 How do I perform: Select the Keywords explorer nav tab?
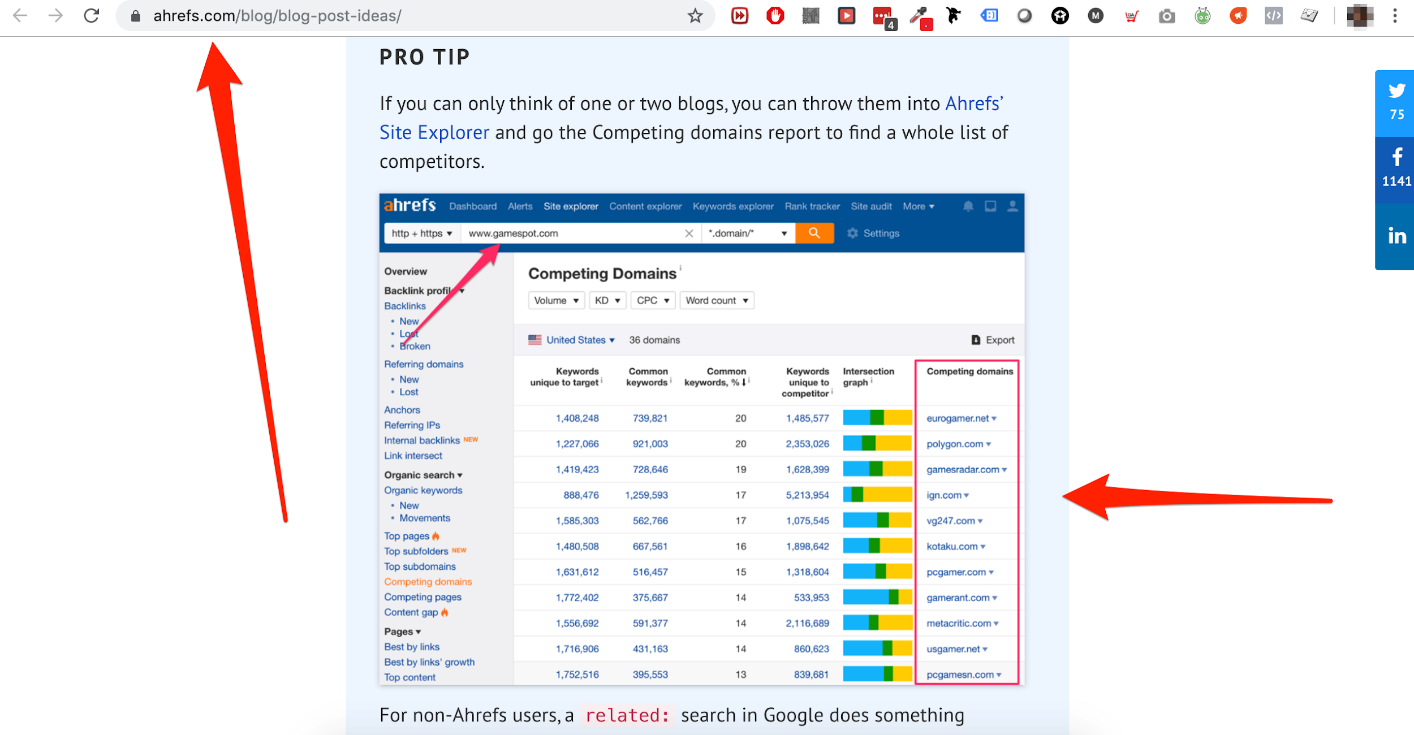coord(733,206)
